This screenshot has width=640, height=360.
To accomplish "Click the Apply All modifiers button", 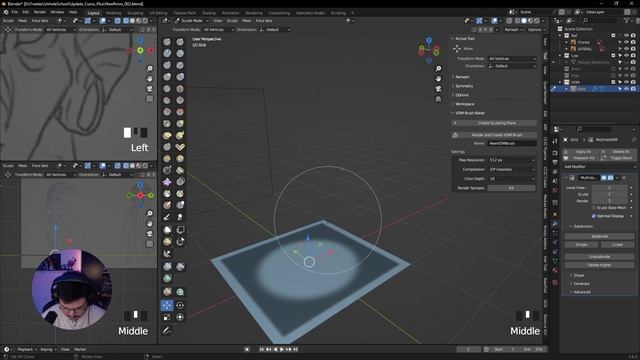I will [580, 151].
